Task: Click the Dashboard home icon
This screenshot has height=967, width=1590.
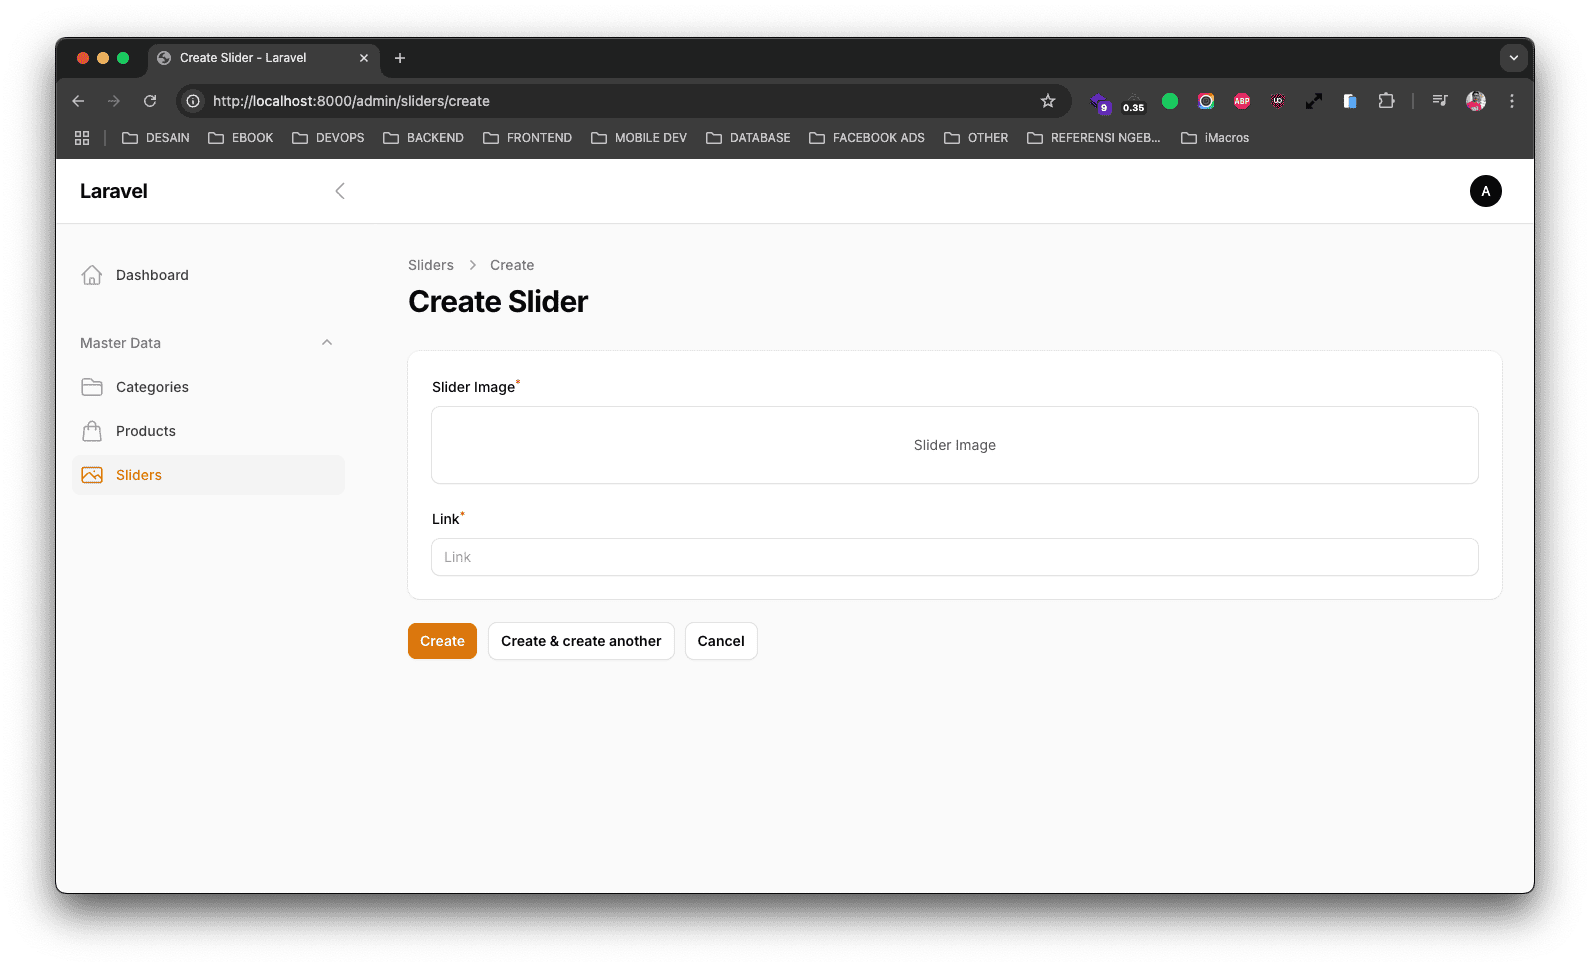Action: pos(92,275)
